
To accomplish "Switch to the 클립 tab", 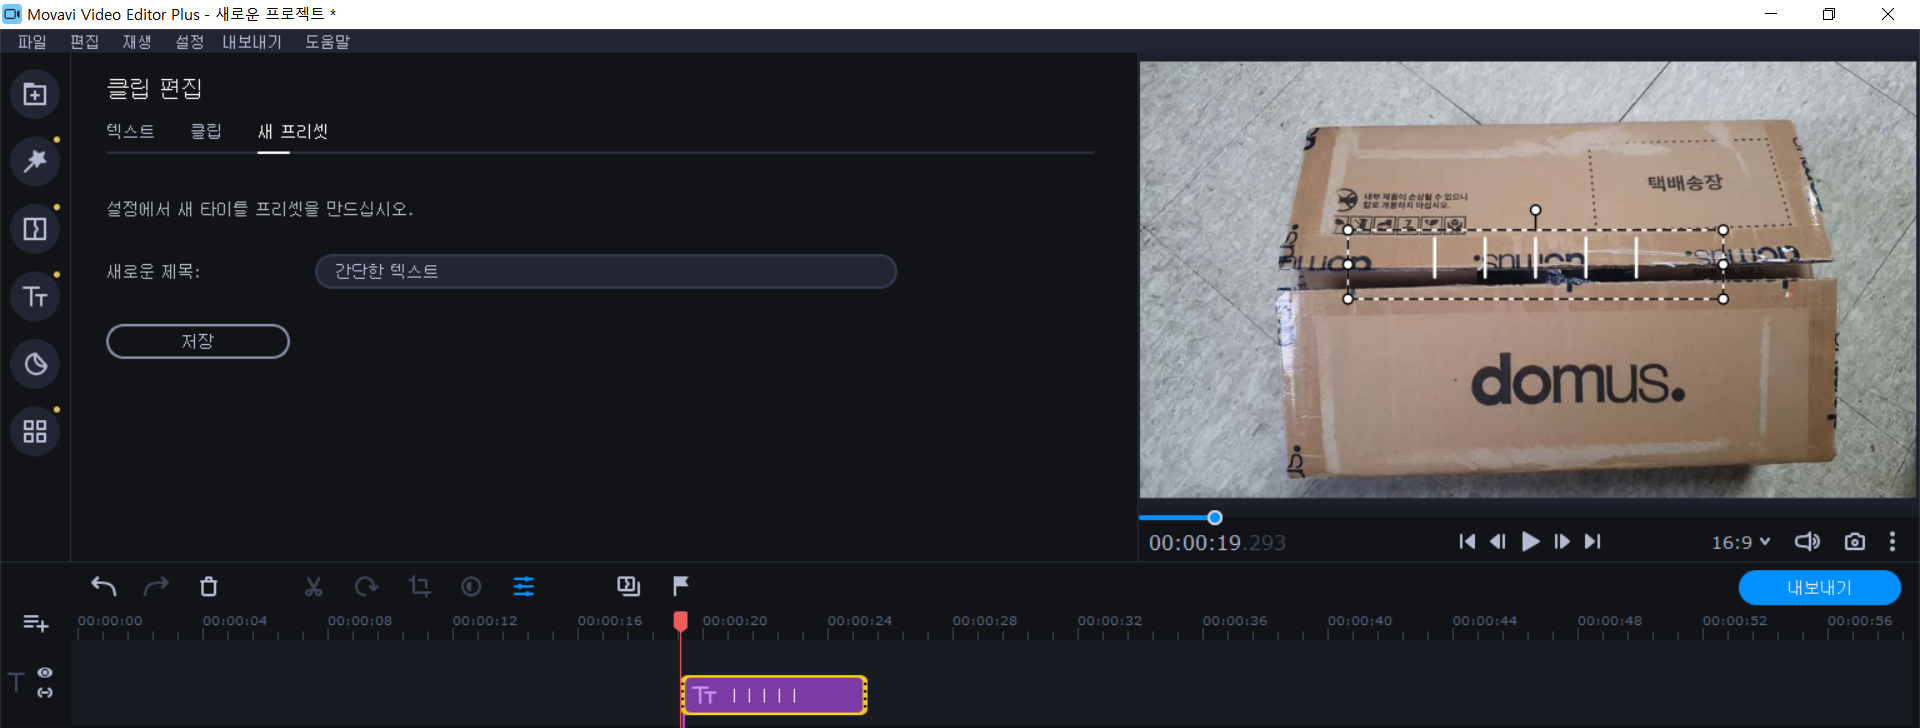I will [x=206, y=131].
